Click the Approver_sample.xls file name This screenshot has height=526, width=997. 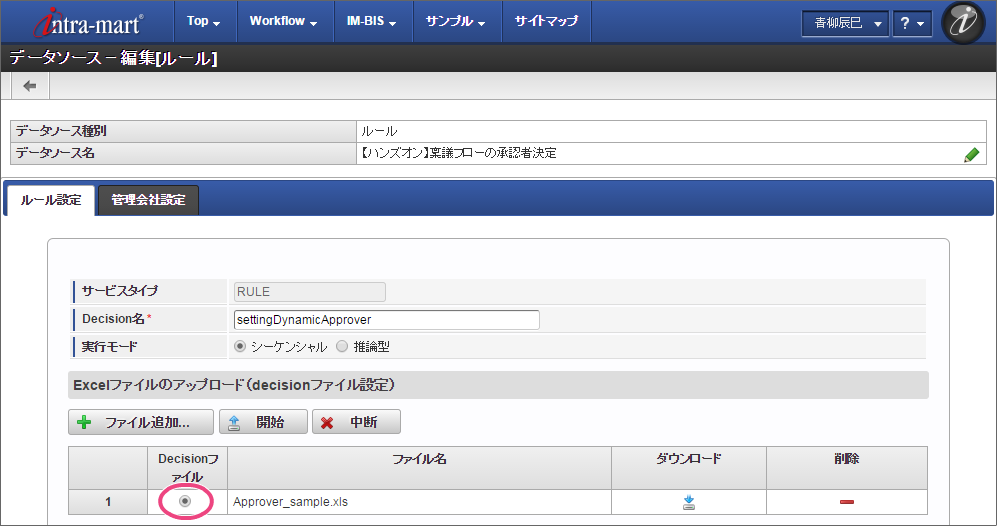click(291, 502)
